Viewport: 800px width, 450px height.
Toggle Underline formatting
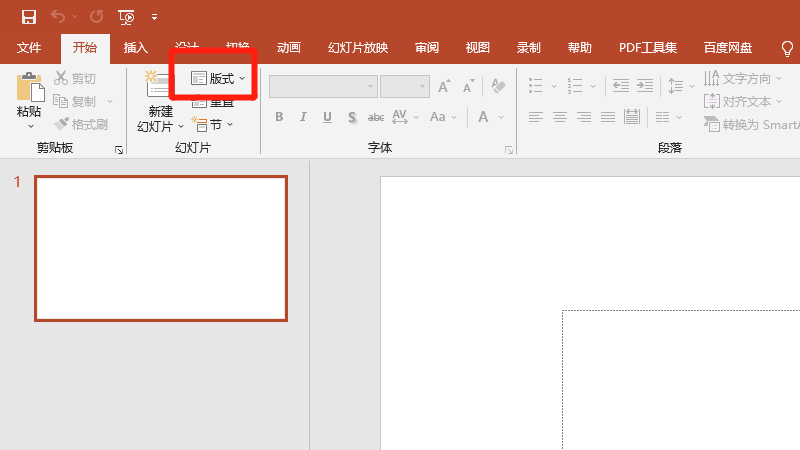point(328,118)
